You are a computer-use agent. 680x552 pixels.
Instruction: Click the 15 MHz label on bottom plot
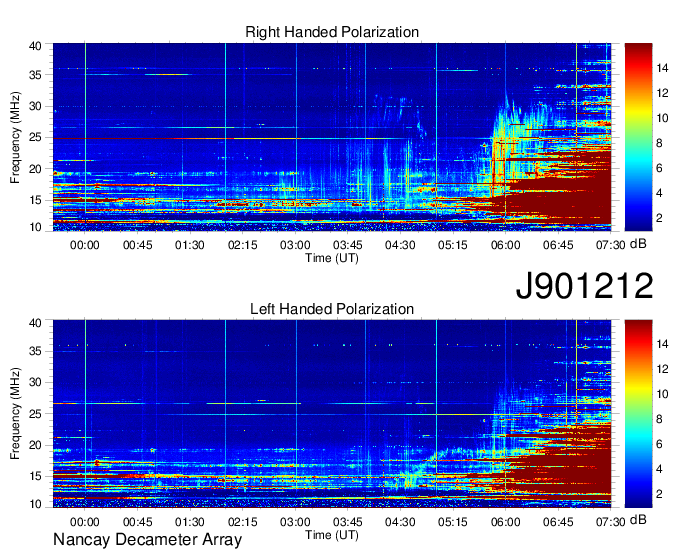click(35, 477)
